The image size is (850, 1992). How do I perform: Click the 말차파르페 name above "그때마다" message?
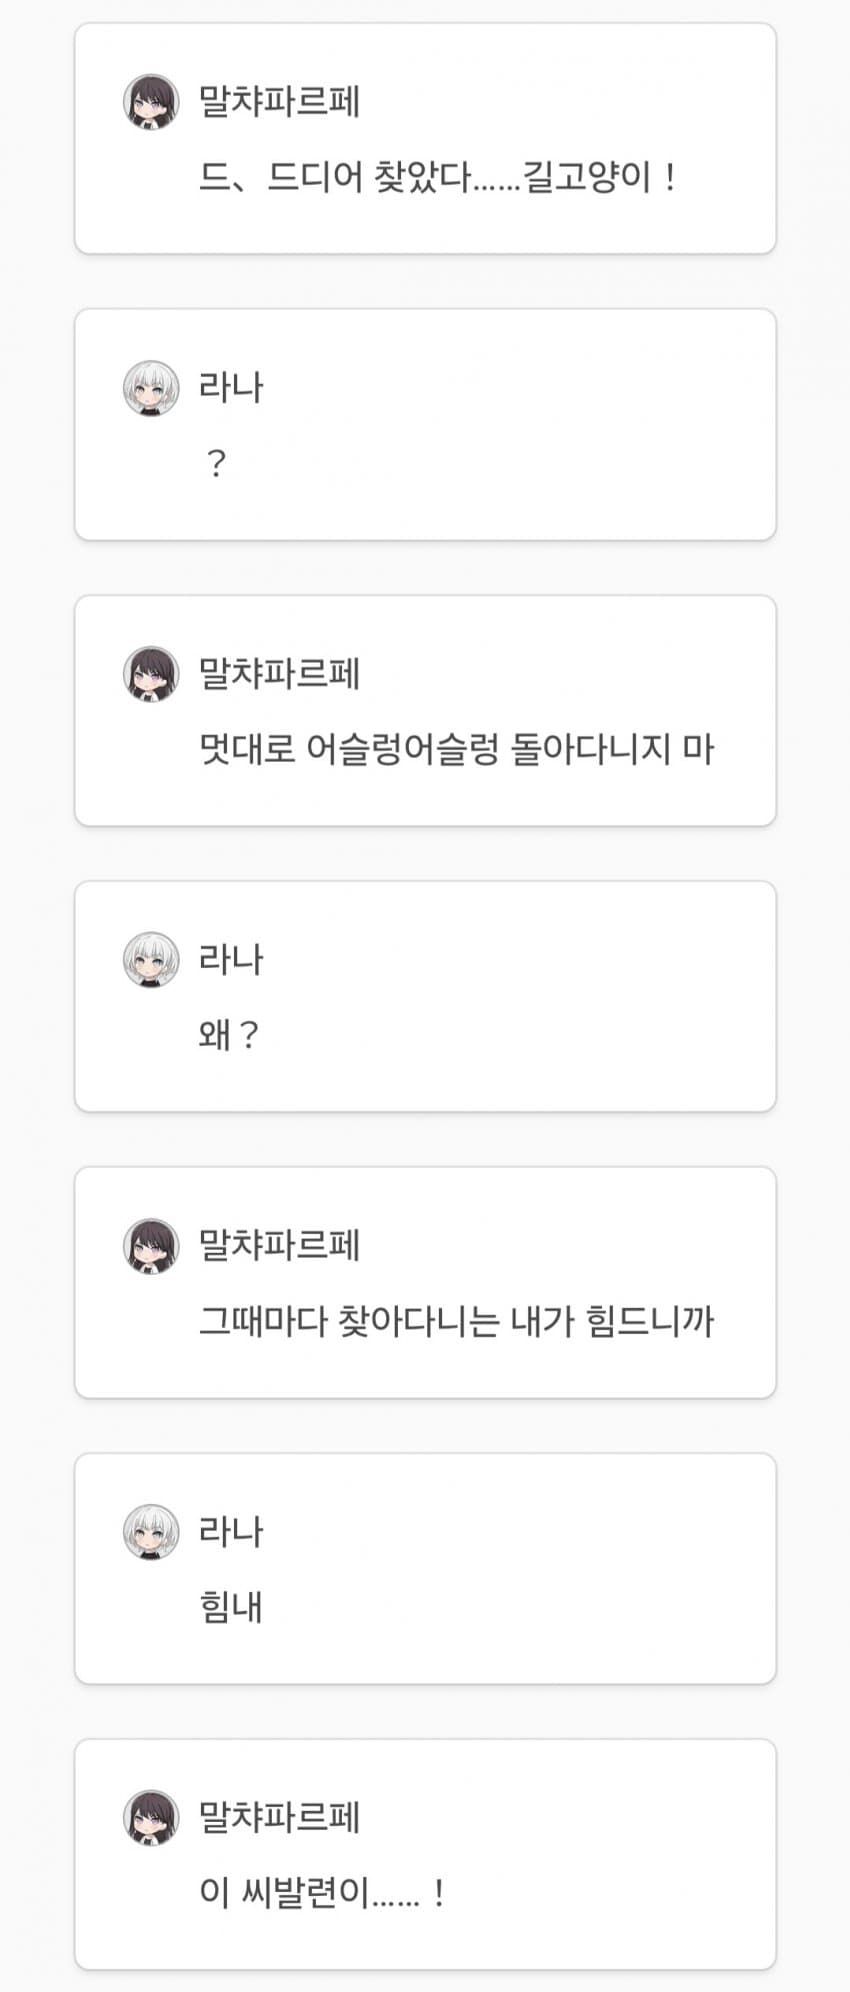point(279,1245)
